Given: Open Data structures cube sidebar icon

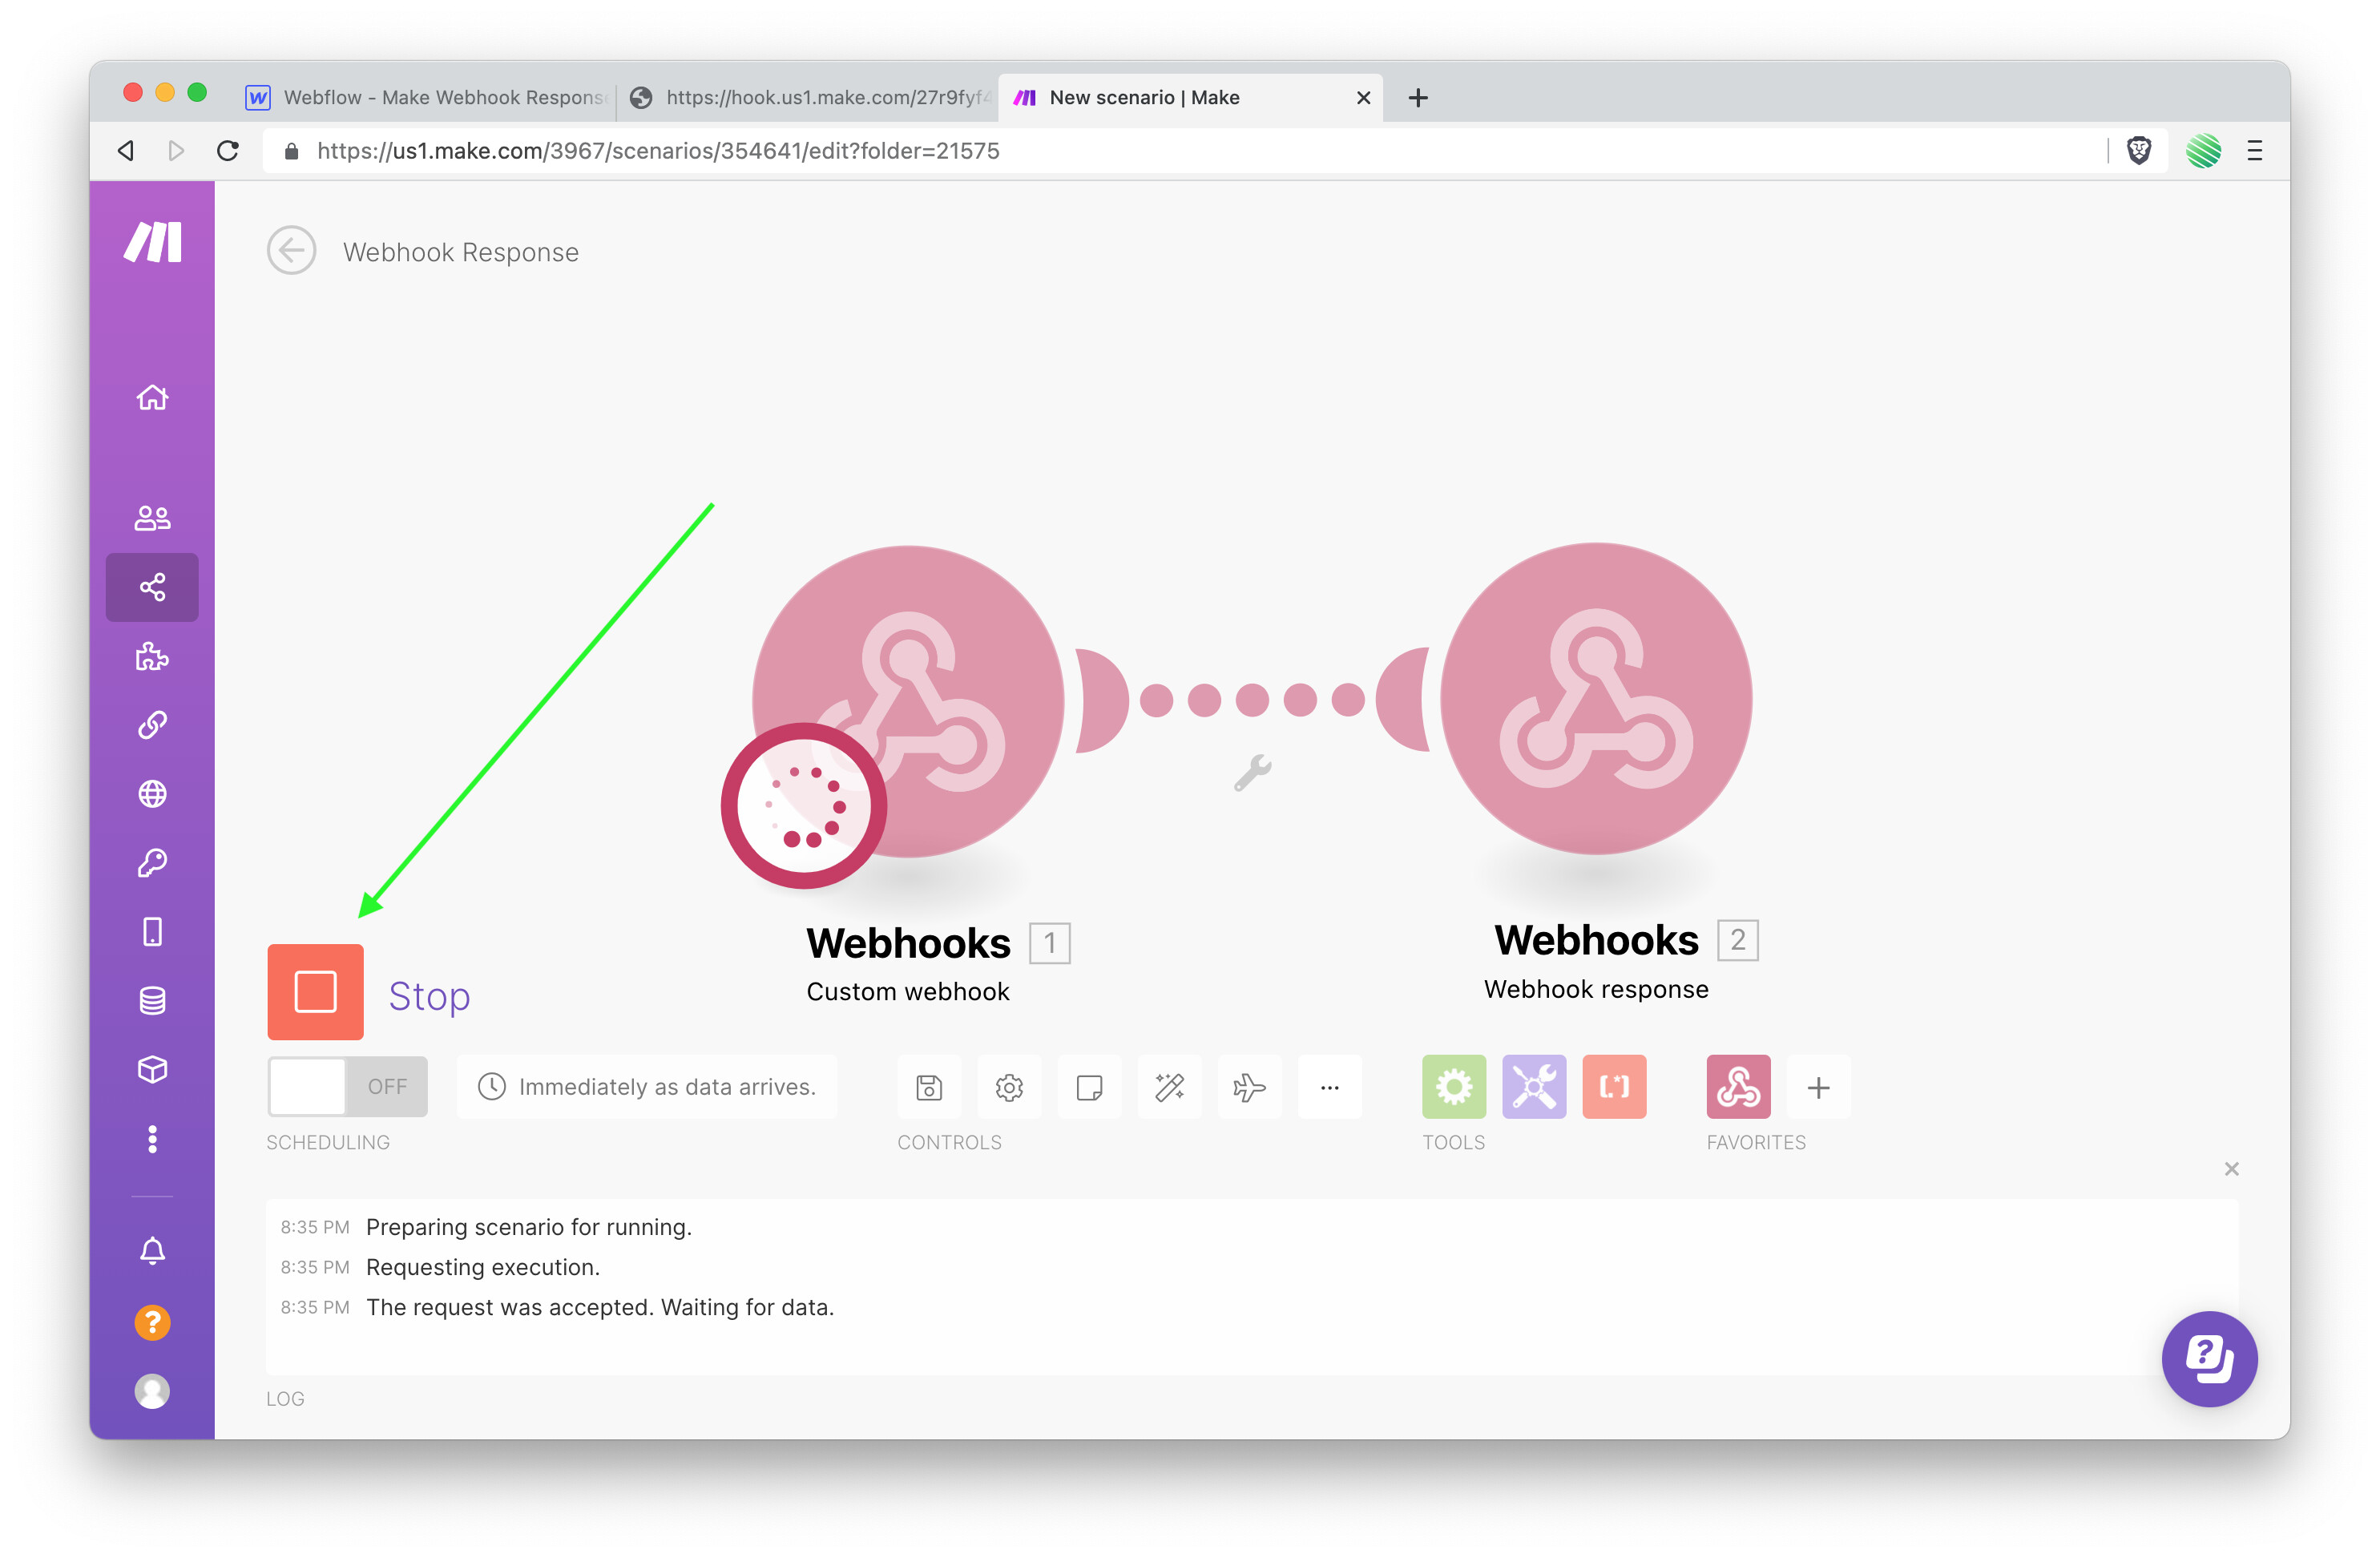Looking at the screenshot, I should pyautogui.click(x=152, y=1070).
